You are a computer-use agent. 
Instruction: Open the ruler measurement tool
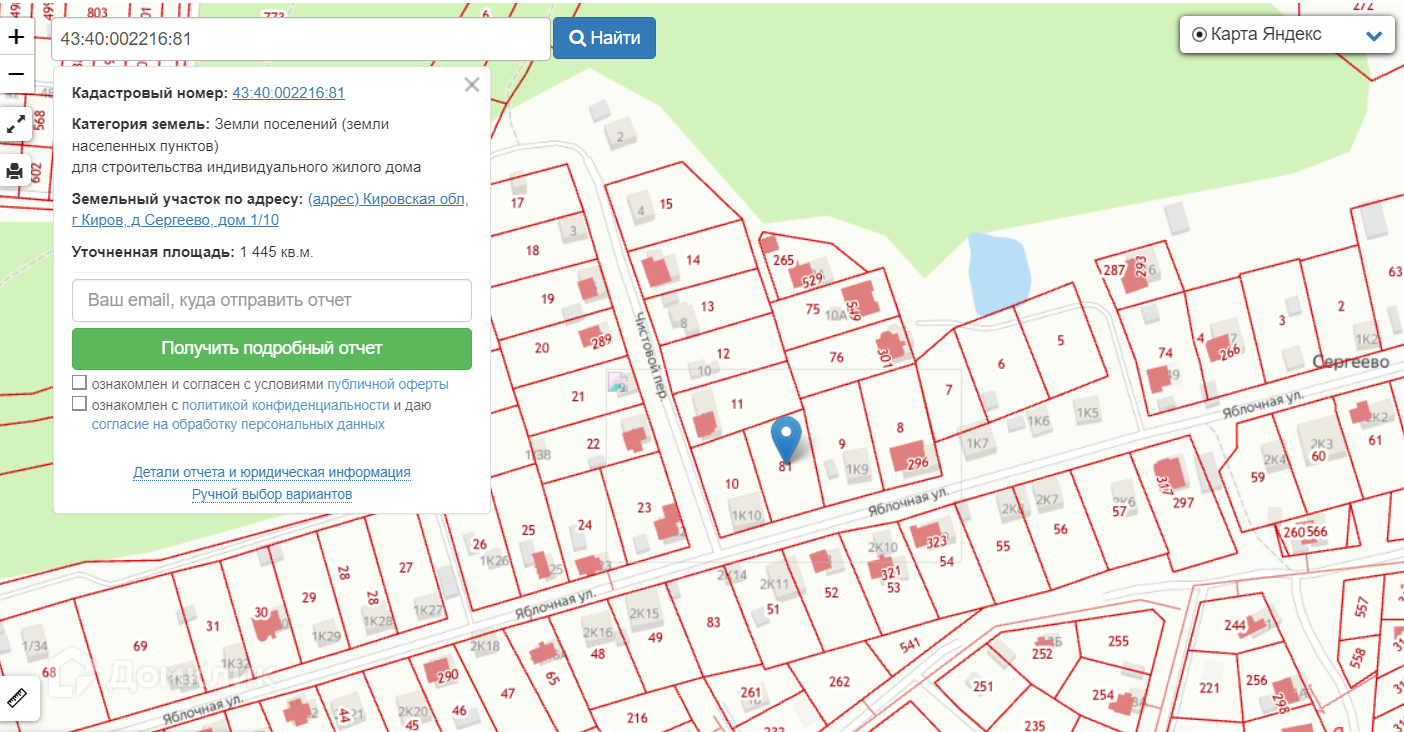pos(18,698)
